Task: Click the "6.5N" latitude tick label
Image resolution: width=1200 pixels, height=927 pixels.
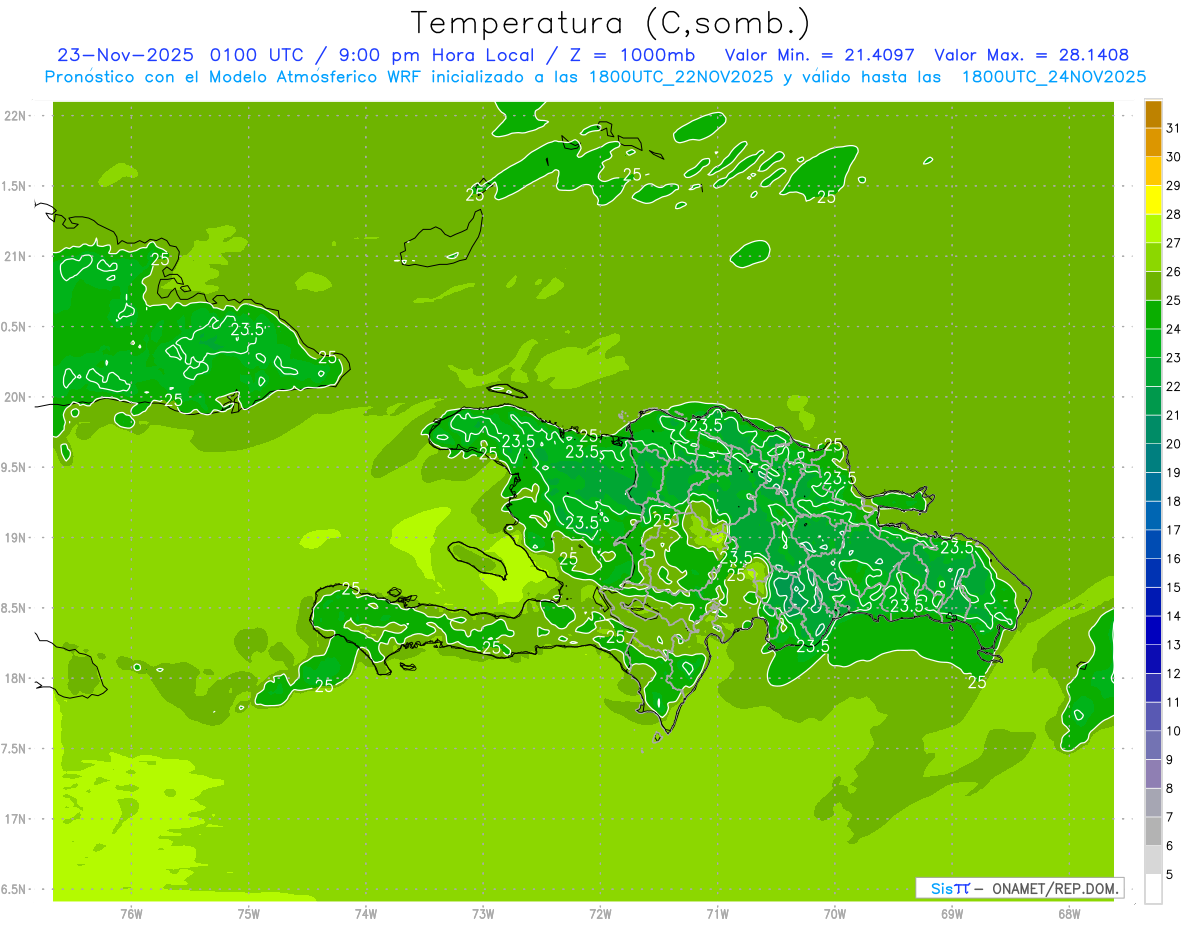Action: [x=15, y=890]
